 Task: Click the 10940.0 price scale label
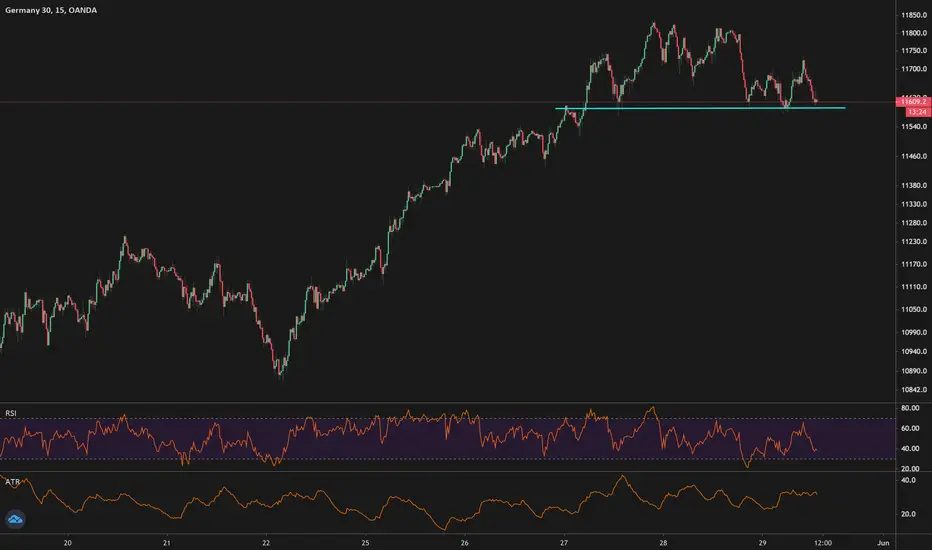coord(914,351)
